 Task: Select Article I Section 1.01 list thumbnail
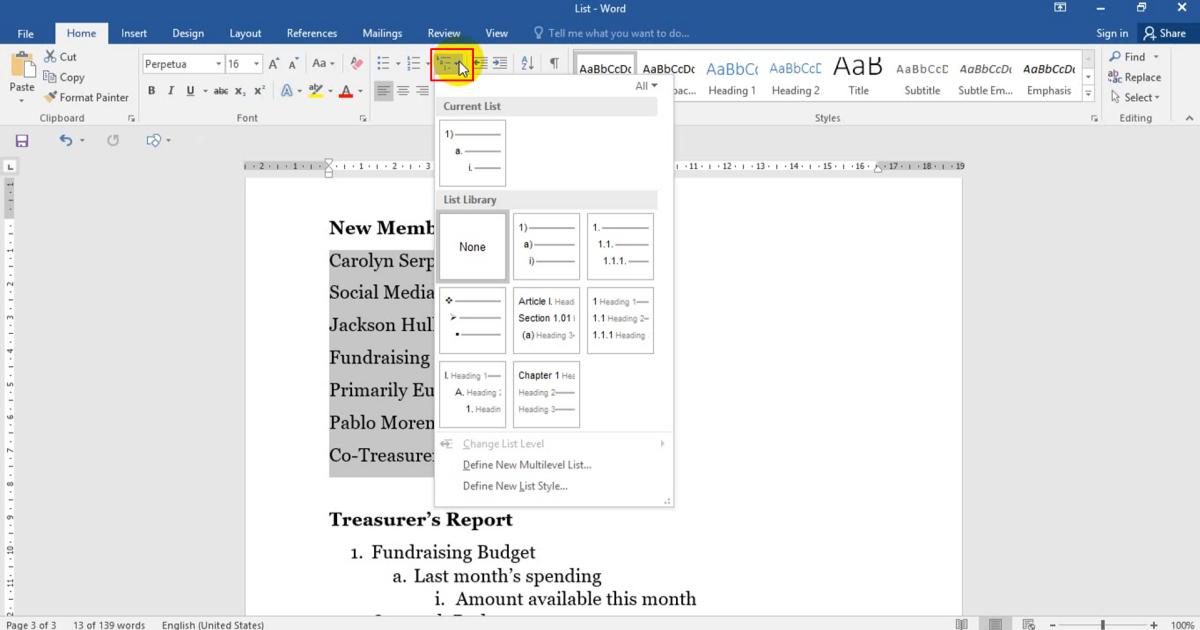point(546,320)
